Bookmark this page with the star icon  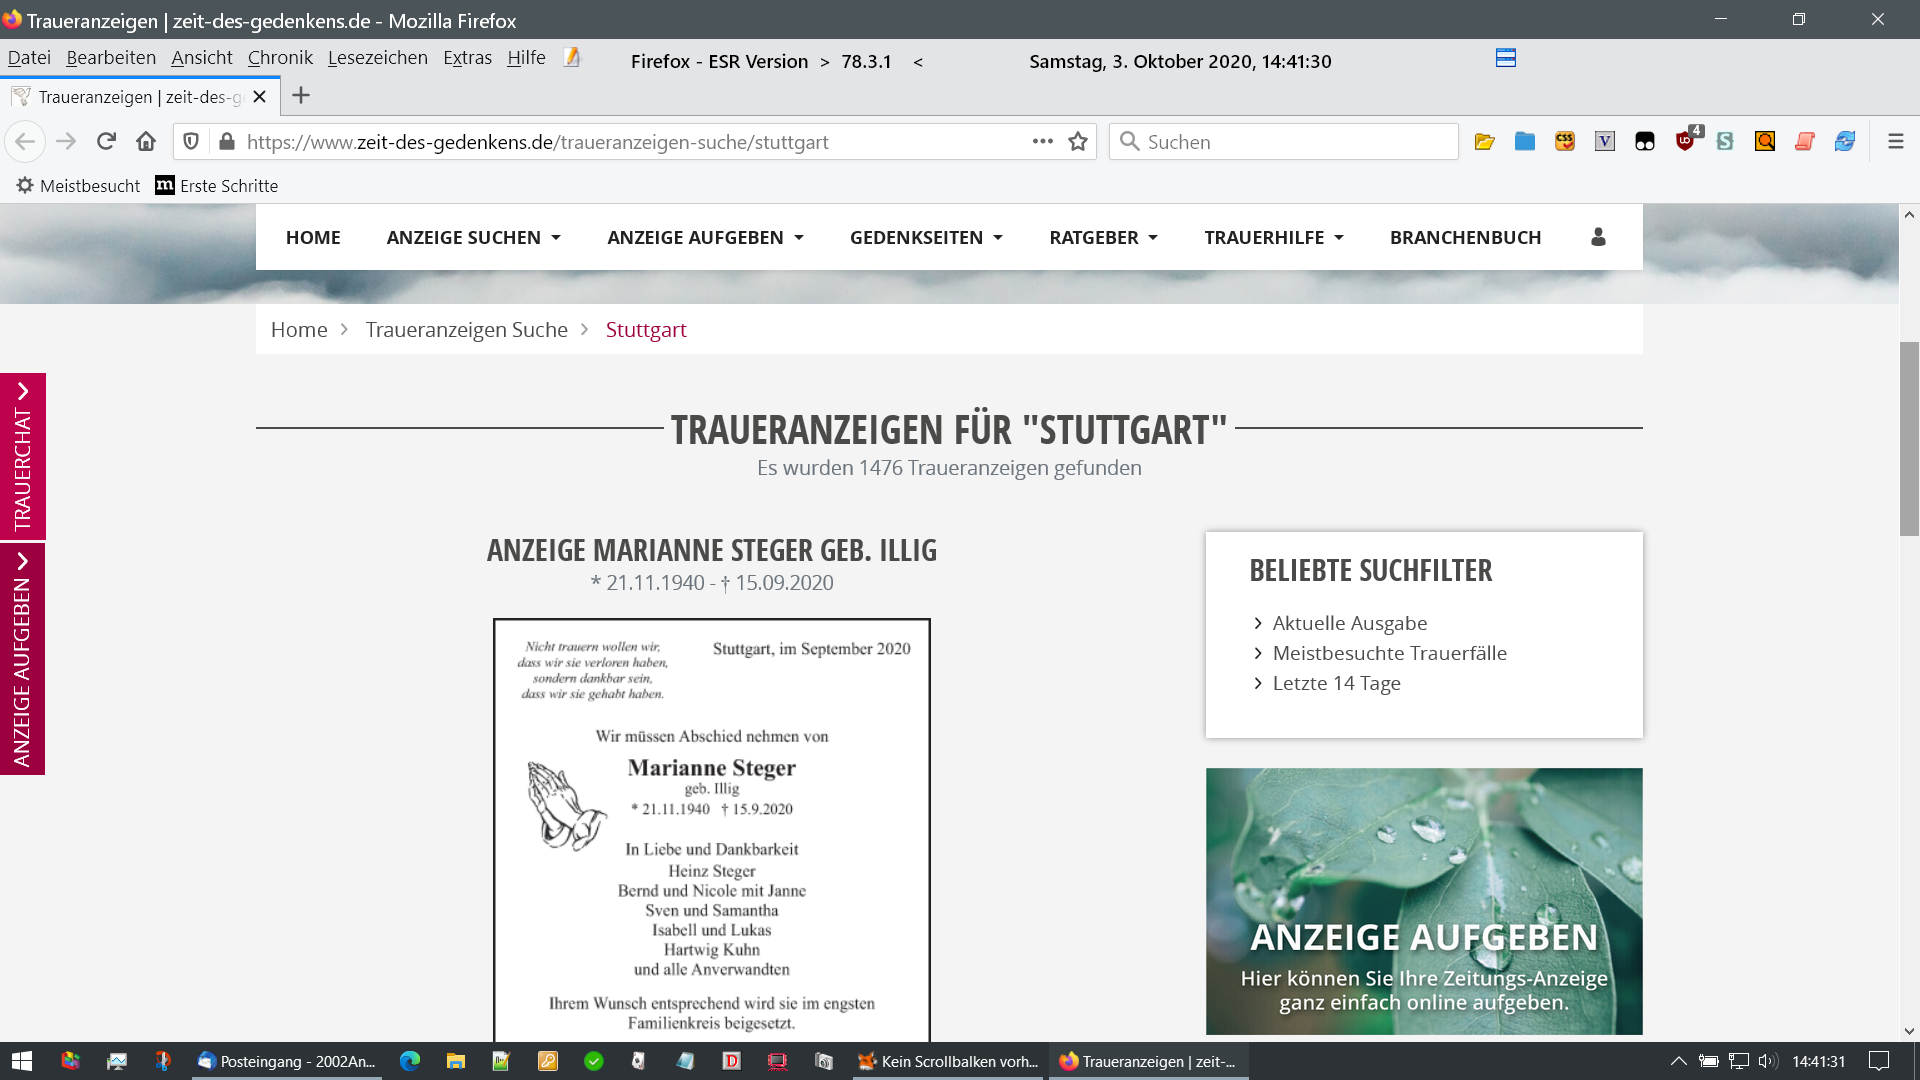coord(1077,142)
